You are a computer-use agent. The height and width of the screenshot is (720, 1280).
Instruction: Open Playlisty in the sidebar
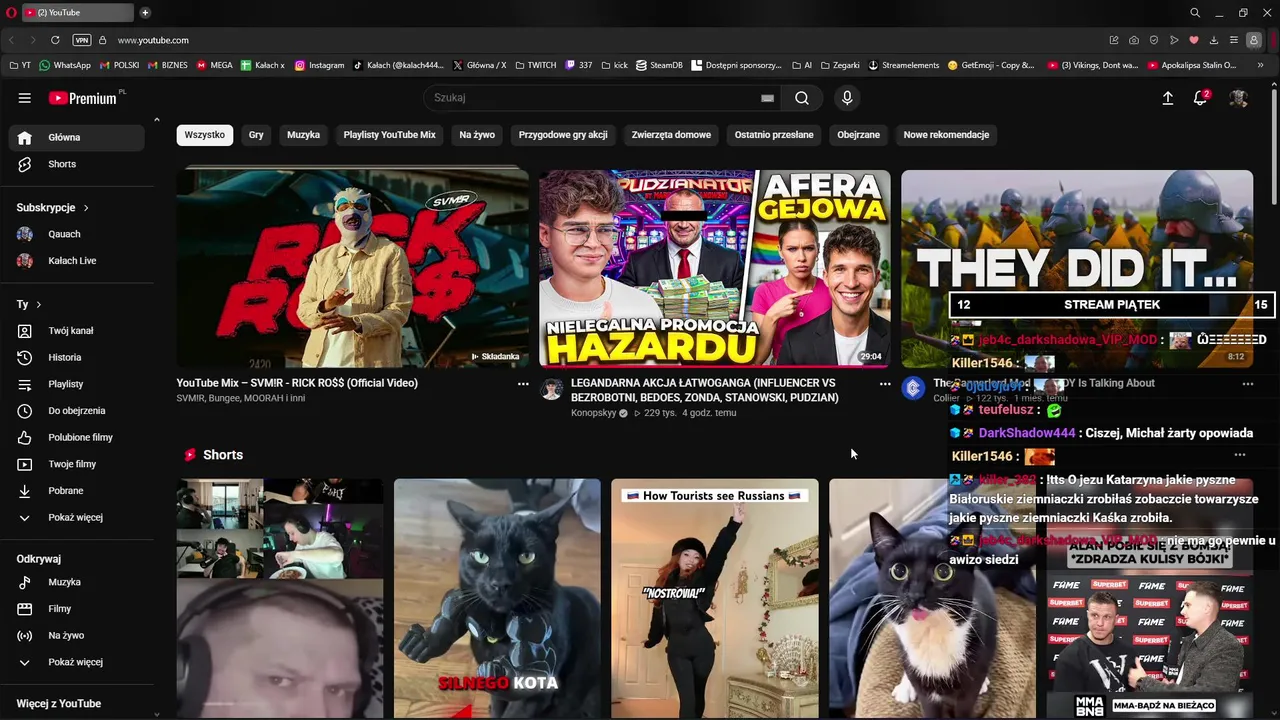point(76,384)
